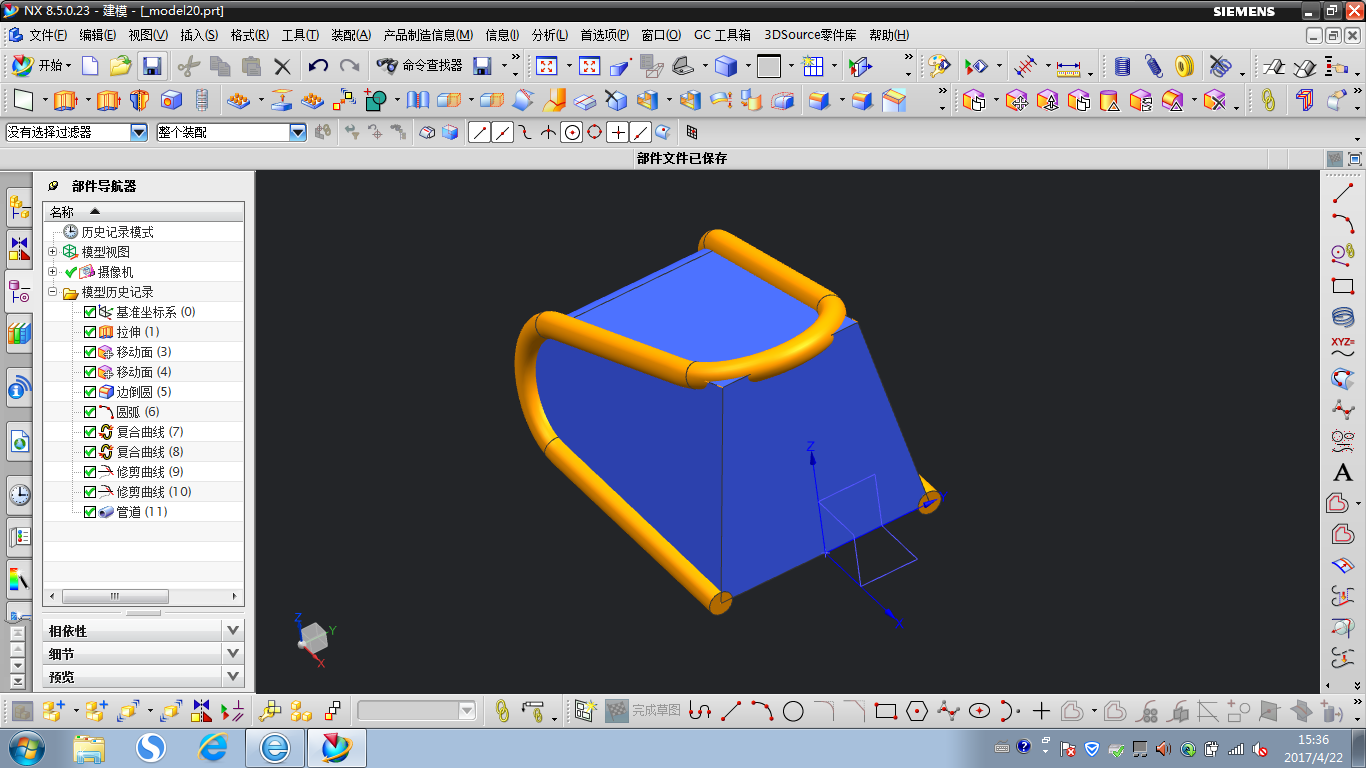Toggle checkbox for 圆弧 (6)
Screen dimensions: 1366x768
coord(90,412)
